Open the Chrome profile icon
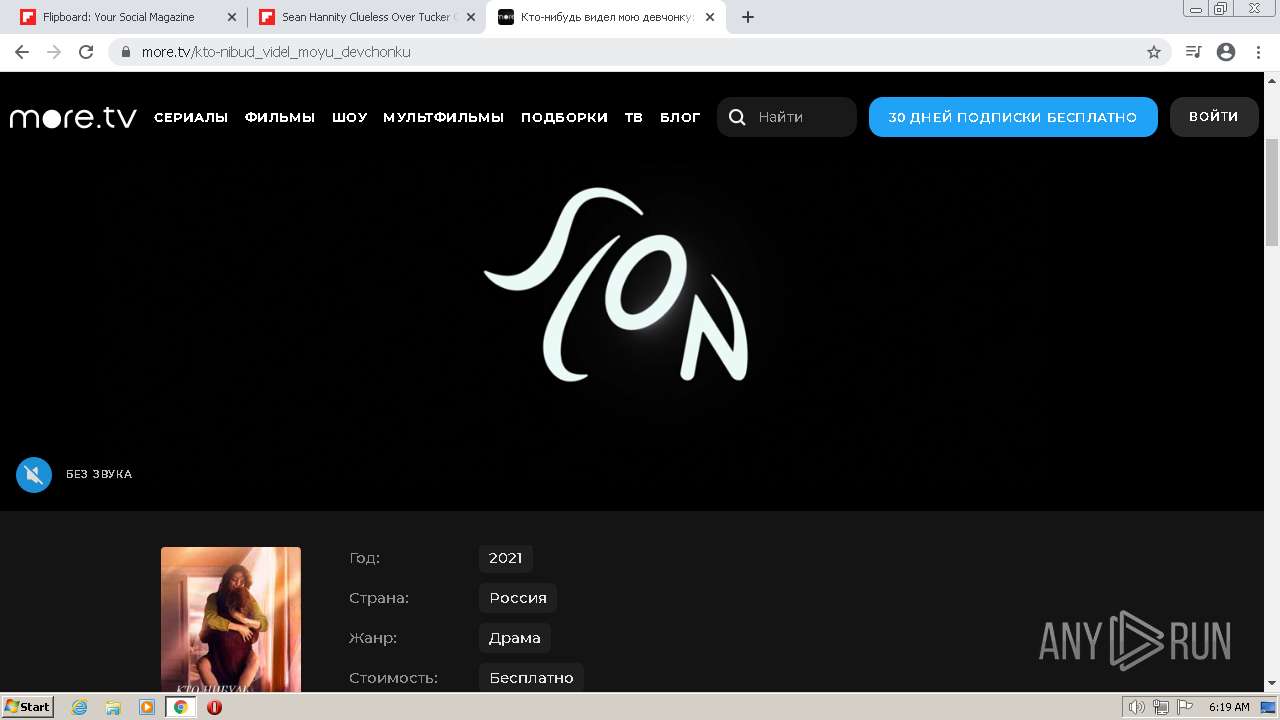Image resolution: width=1280 pixels, height=720 pixels. click(1226, 52)
